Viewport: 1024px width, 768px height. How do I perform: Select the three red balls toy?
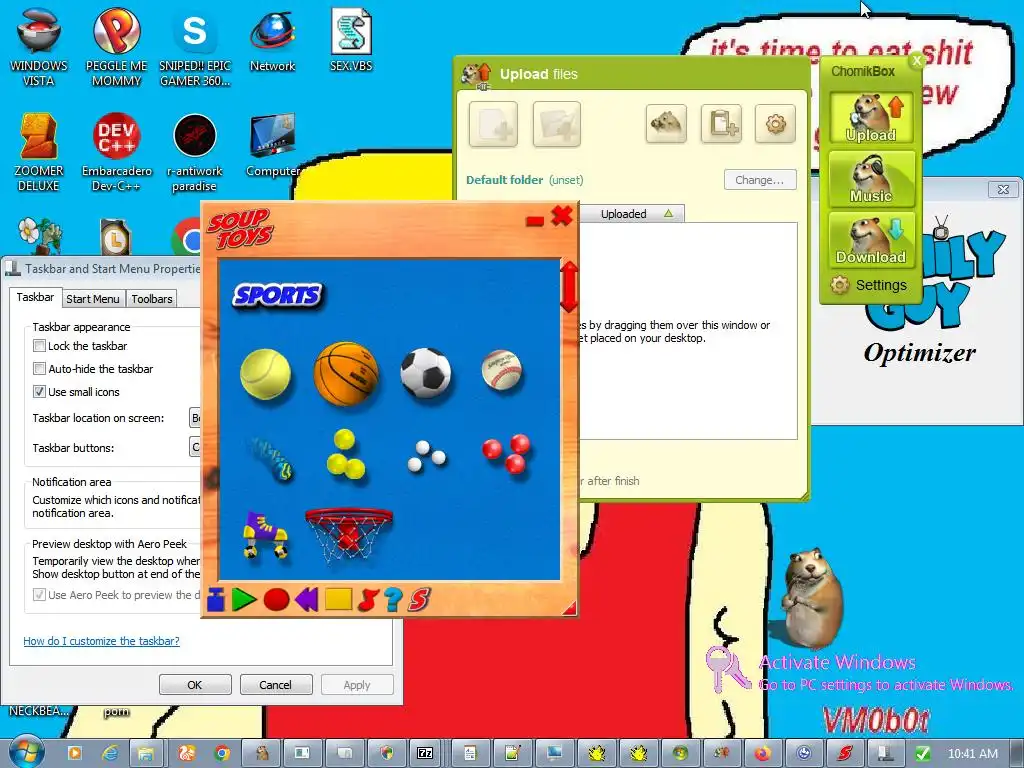(x=507, y=453)
